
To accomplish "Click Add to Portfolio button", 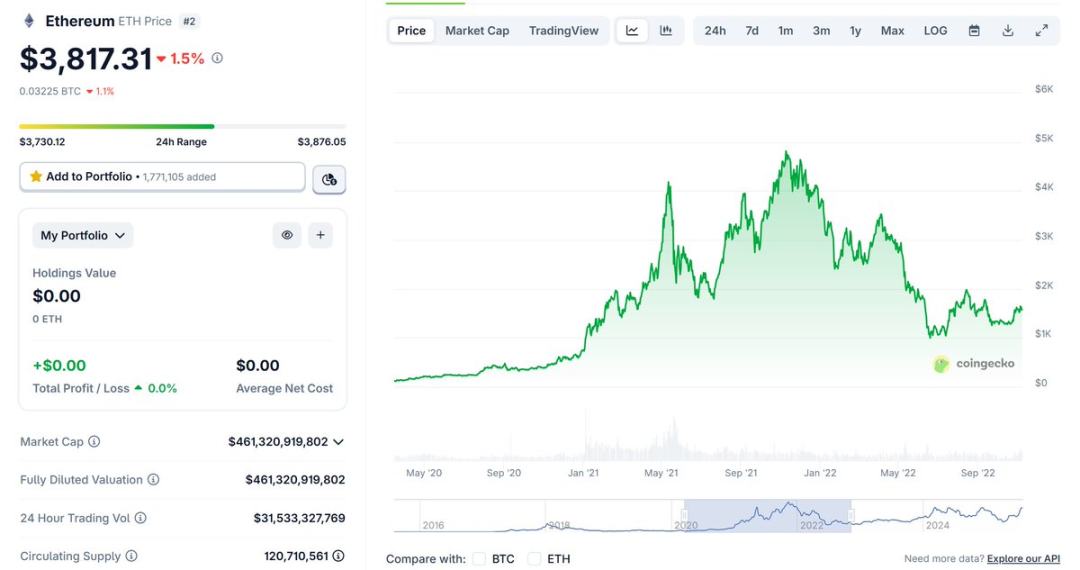I will pyautogui.click(x=162, y=177).
